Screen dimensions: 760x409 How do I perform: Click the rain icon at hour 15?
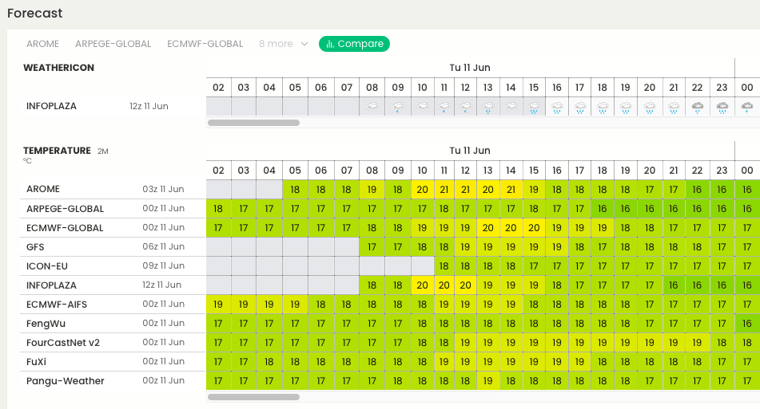(534, 107)
